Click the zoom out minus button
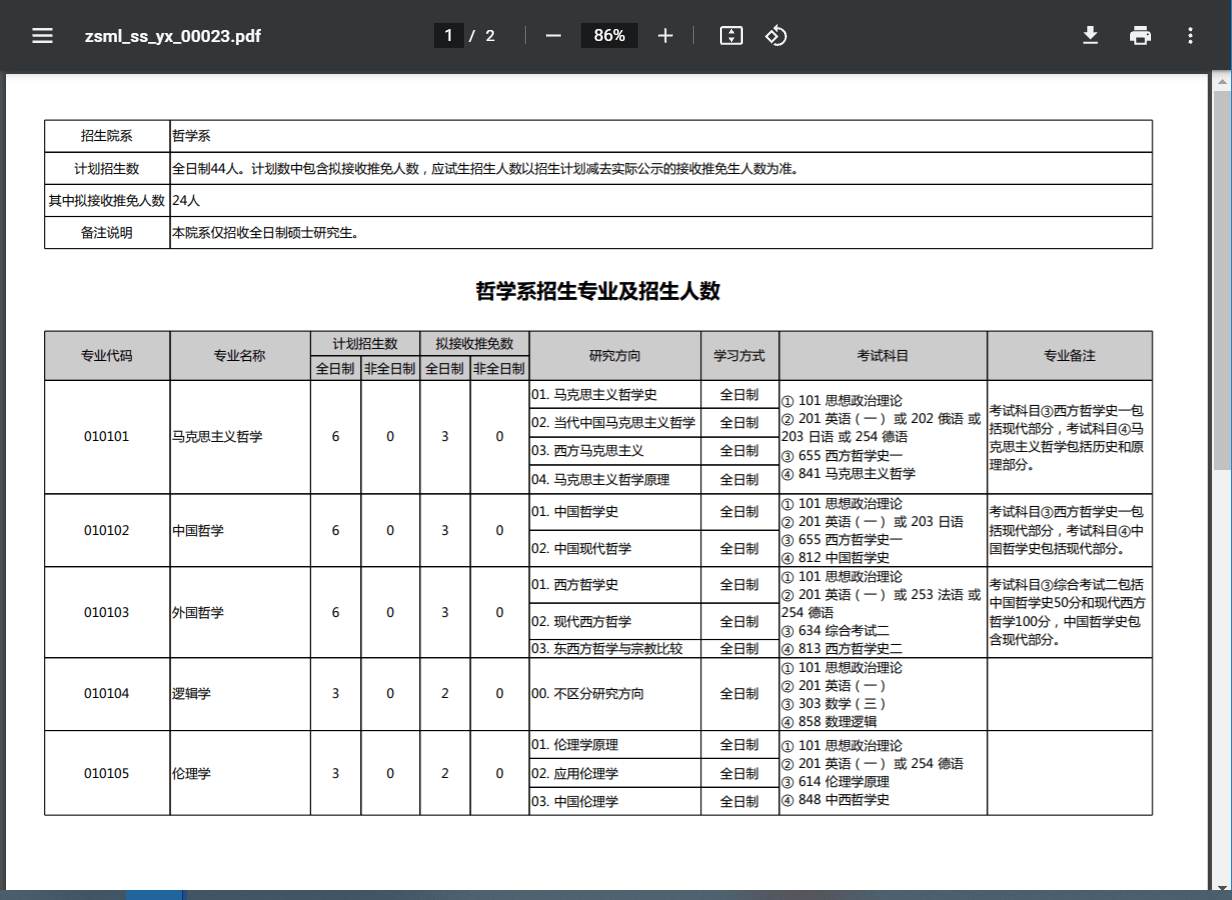Screen dimensions: 1232x900 [553, 36]
